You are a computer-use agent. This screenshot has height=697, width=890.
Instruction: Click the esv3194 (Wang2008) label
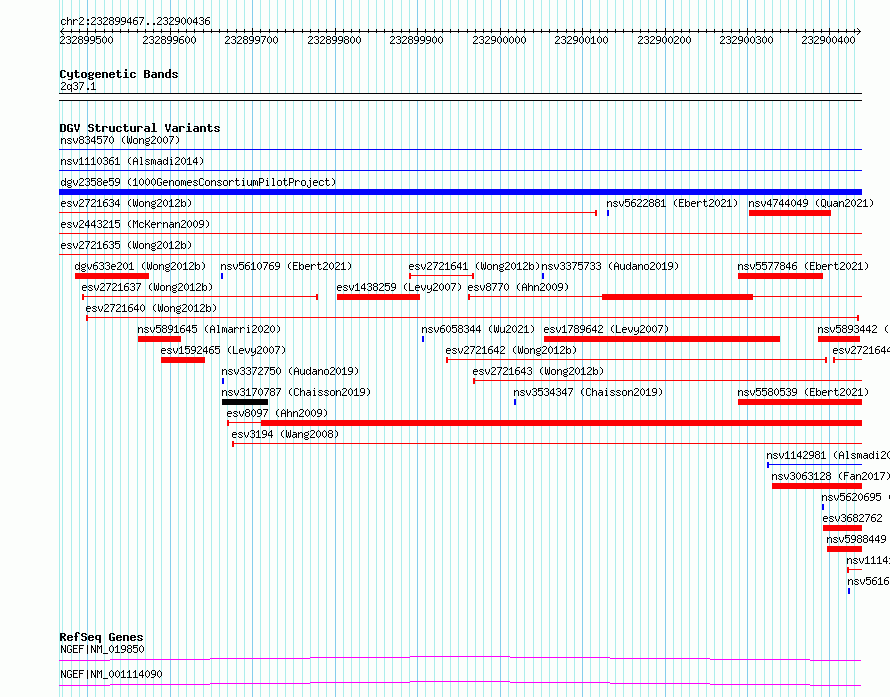pyautogui.click(x=285, y=434)
